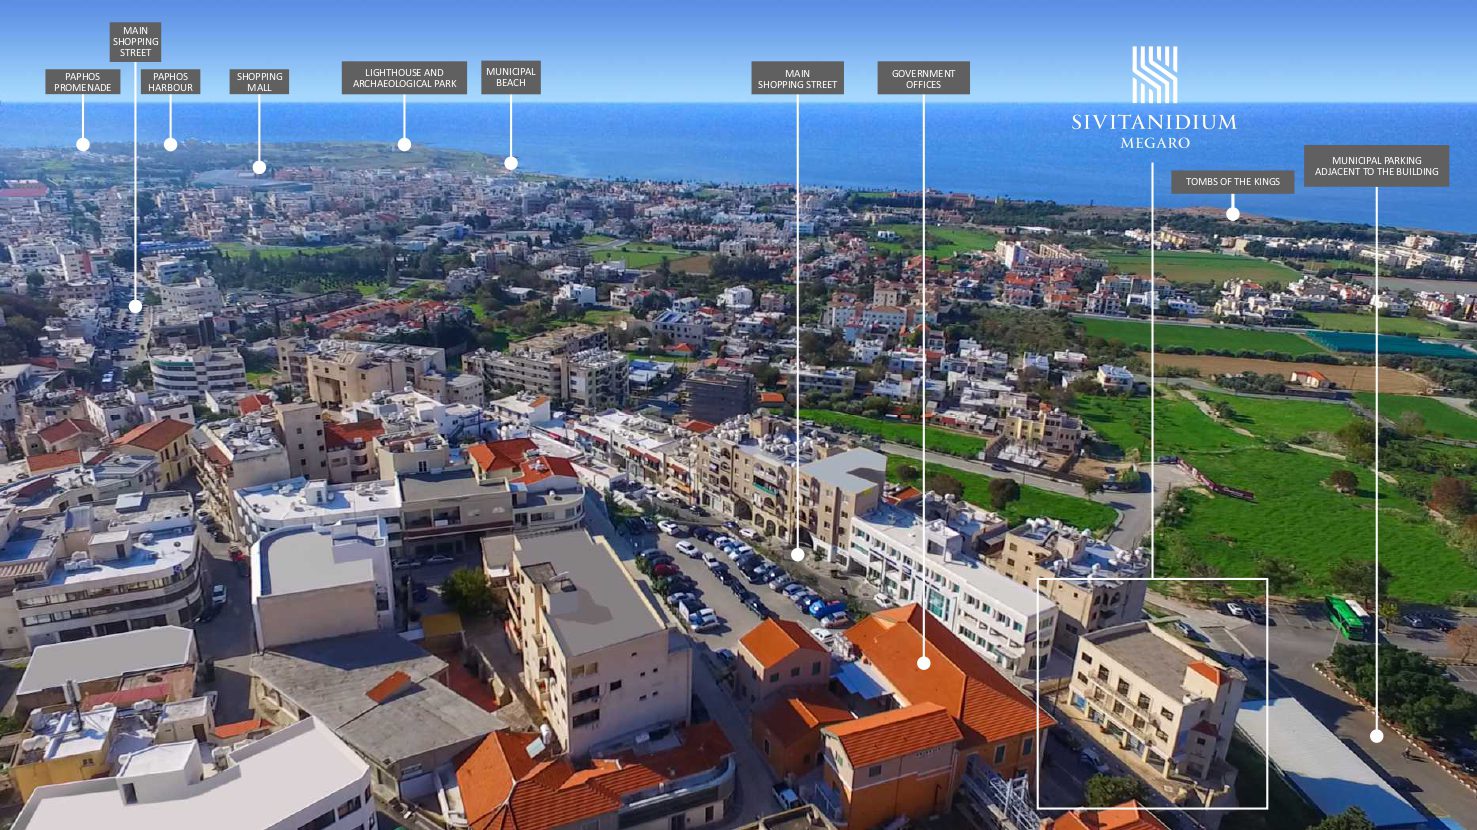This screenshot has width=1477, height=830.
Task: Select the Government Offices marker point
Action: [x=923, y=662]
